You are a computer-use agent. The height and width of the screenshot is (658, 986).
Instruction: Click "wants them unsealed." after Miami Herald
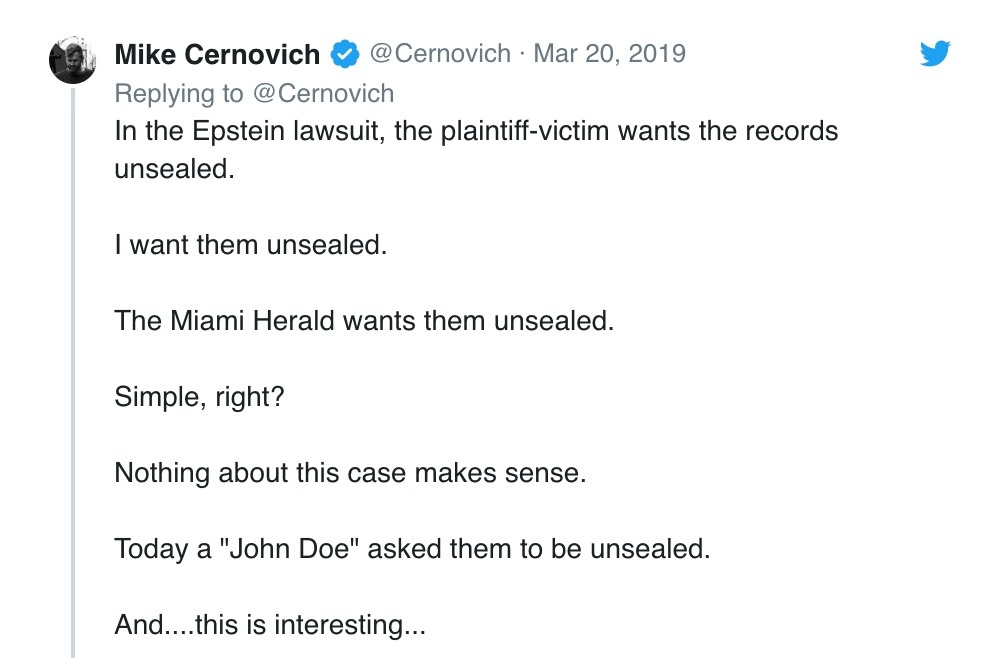pyautogui.click(x=478, y=321)
